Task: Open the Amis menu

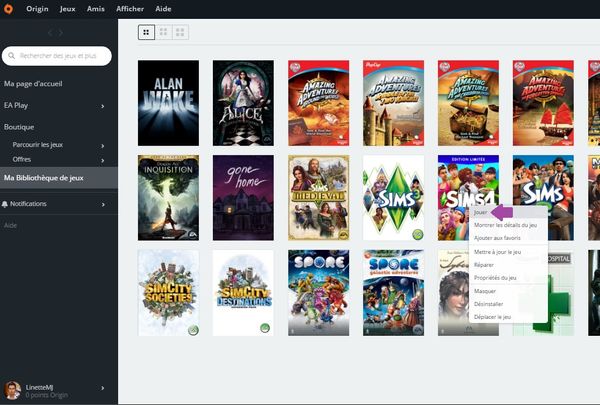Action: (96, 9)
